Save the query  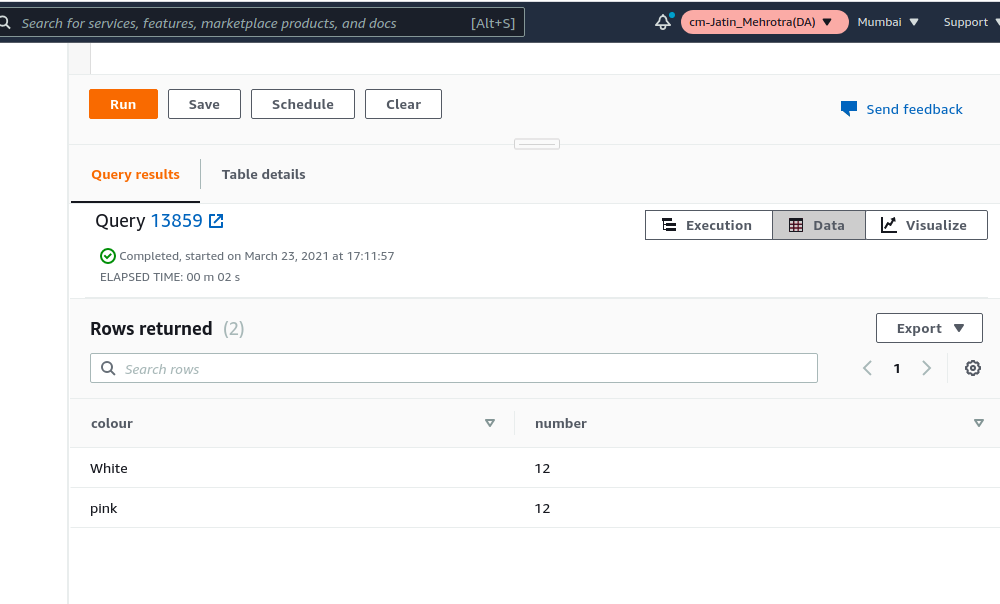pos(204,104)
